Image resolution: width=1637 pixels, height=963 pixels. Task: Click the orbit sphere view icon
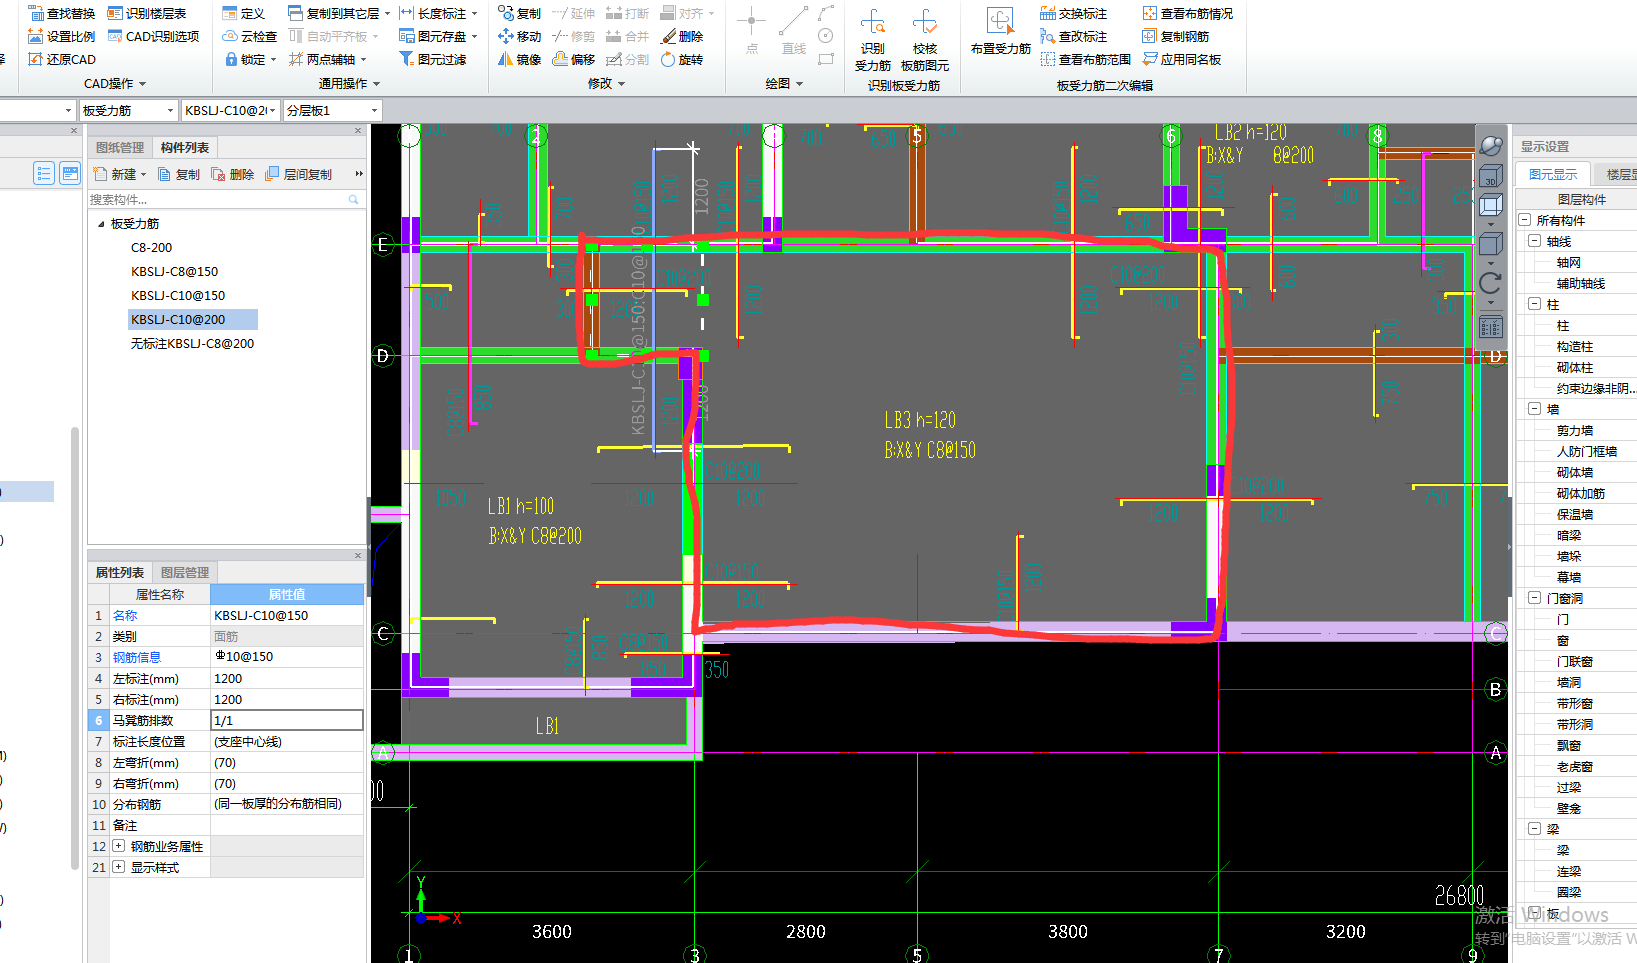coord(1490,146)
